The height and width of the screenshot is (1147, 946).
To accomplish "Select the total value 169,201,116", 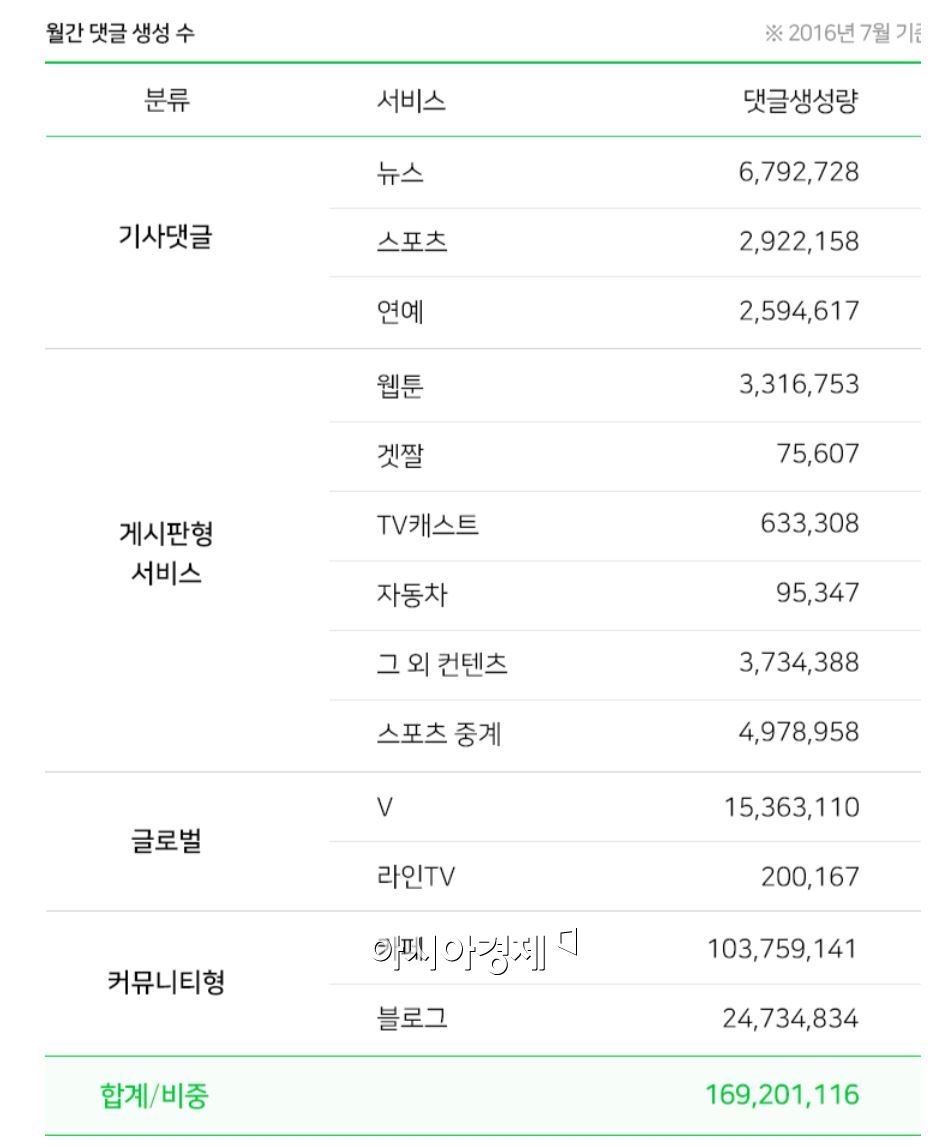I will click(x=782, y=1095).
